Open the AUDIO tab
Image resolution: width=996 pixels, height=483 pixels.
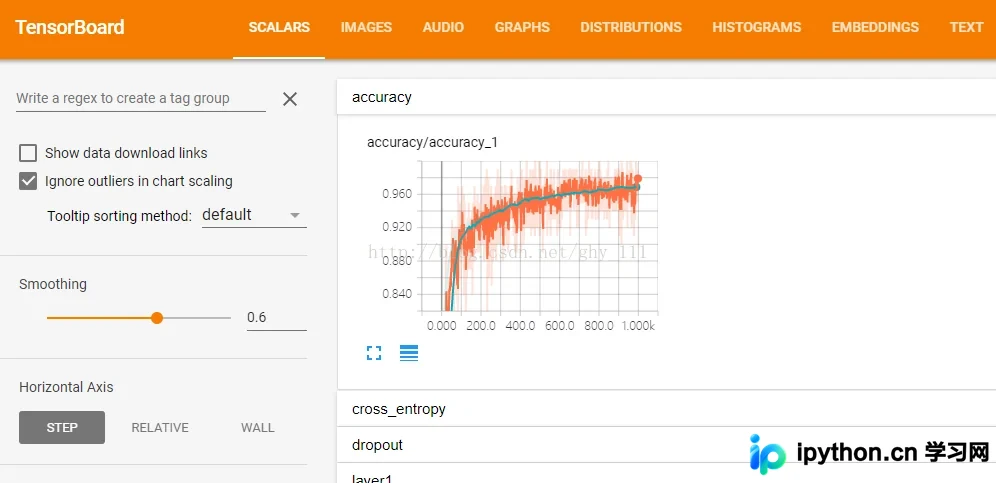click(443, 27)
